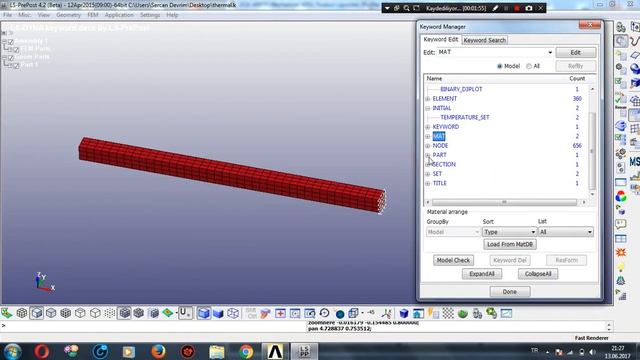The image size is (640, 360).
Task: Click the ExpandAll button
Action: tap(482, 274)
